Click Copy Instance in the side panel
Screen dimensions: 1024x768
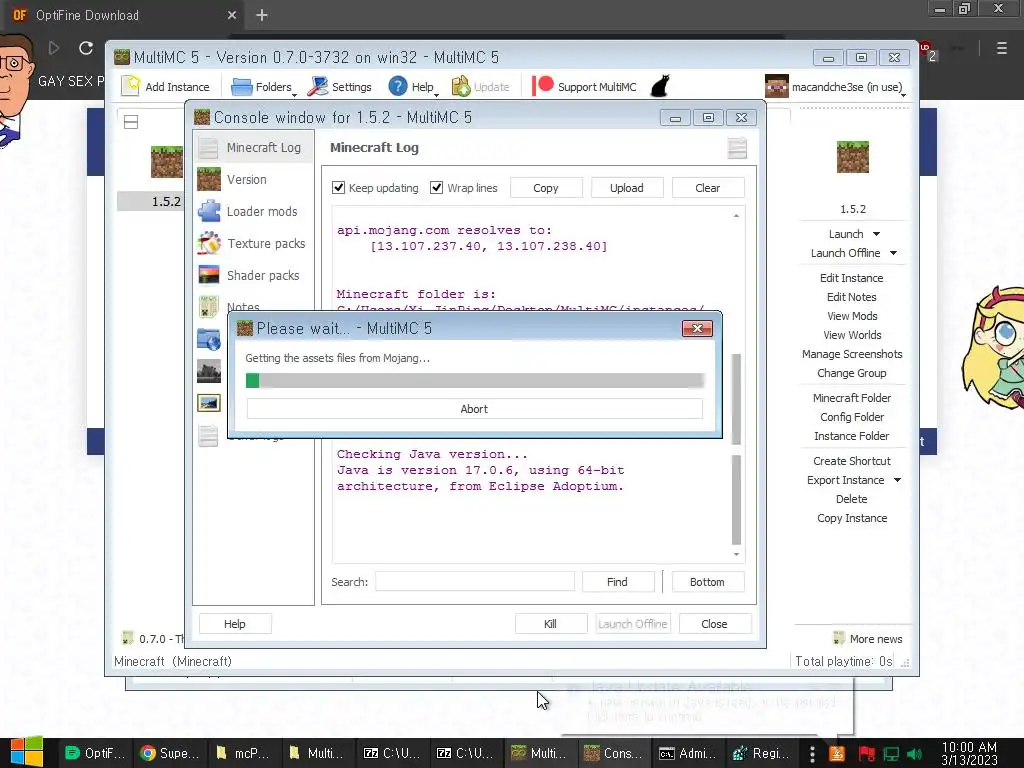[852, 518]
